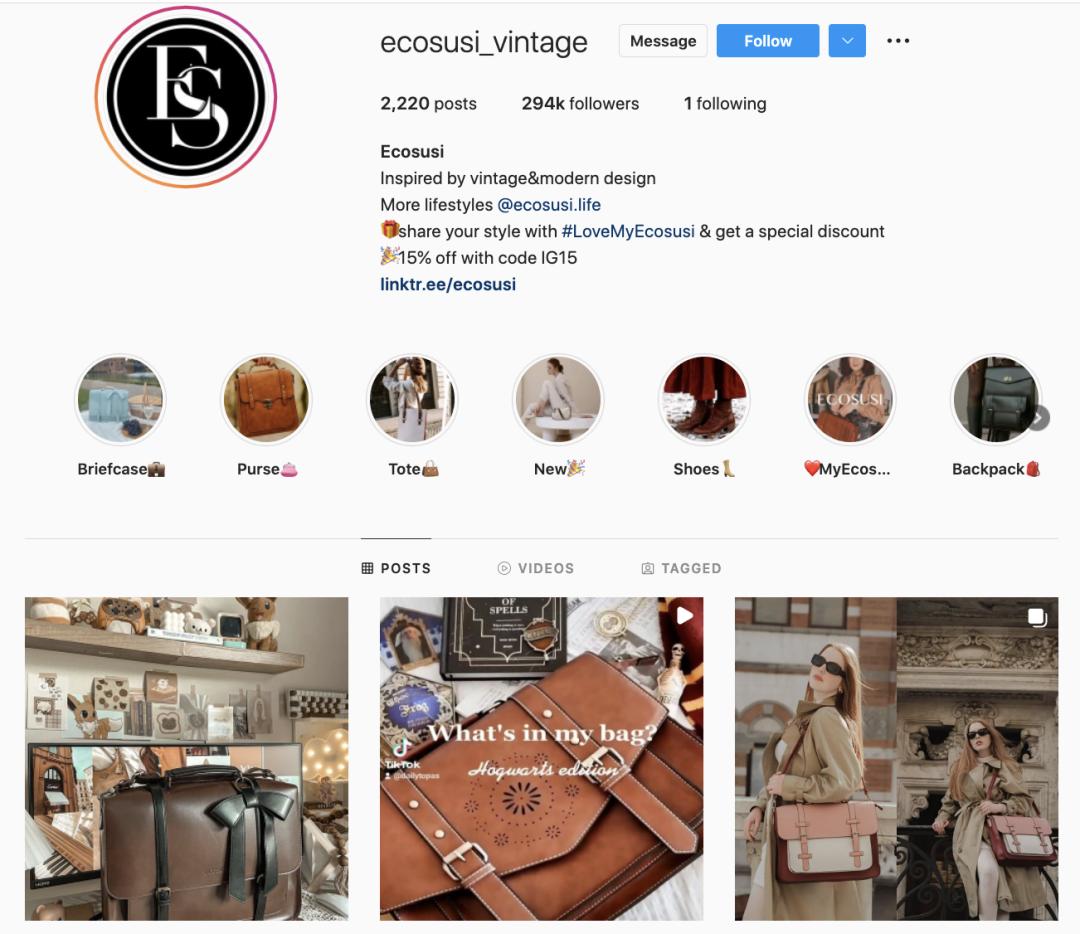The height and width of the screenshot is (934, 1080).
Task: Switch to the Tagged tab
Action: (681, 568)
